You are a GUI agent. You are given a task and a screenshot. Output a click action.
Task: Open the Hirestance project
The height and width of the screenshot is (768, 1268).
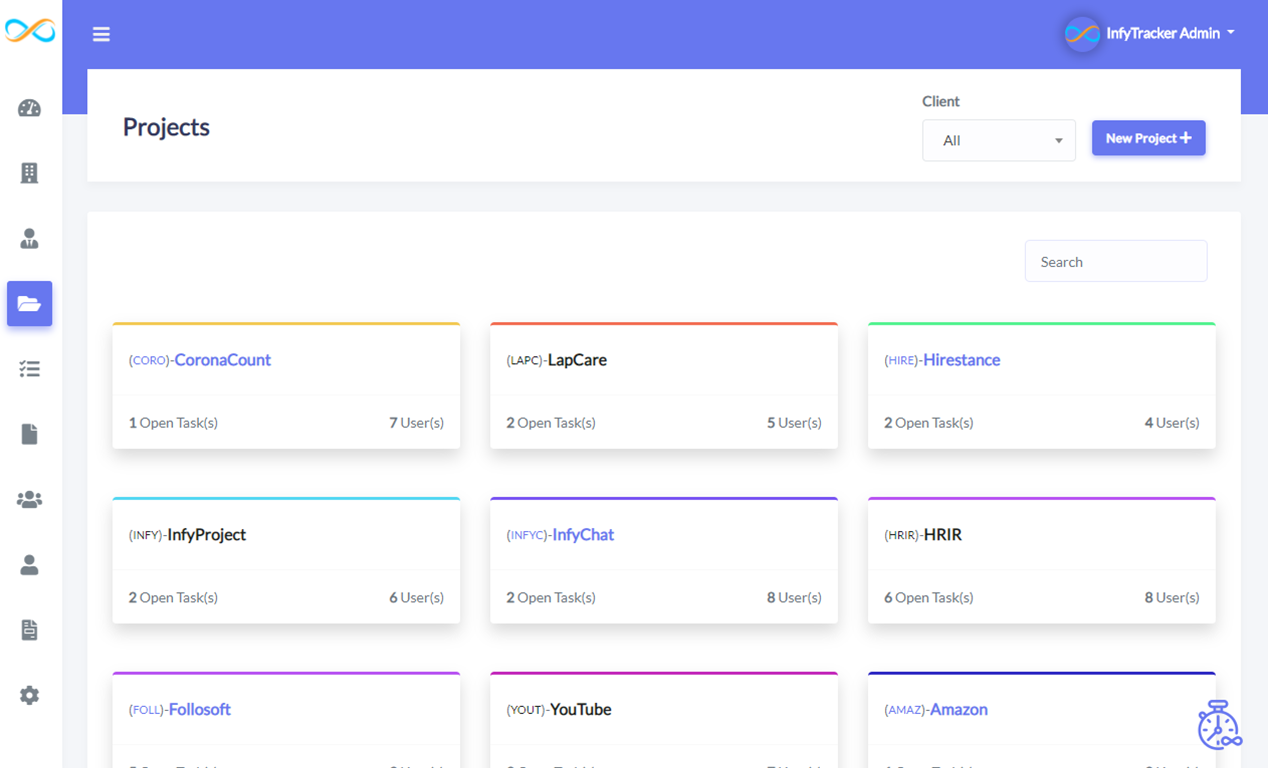point(942,360)
